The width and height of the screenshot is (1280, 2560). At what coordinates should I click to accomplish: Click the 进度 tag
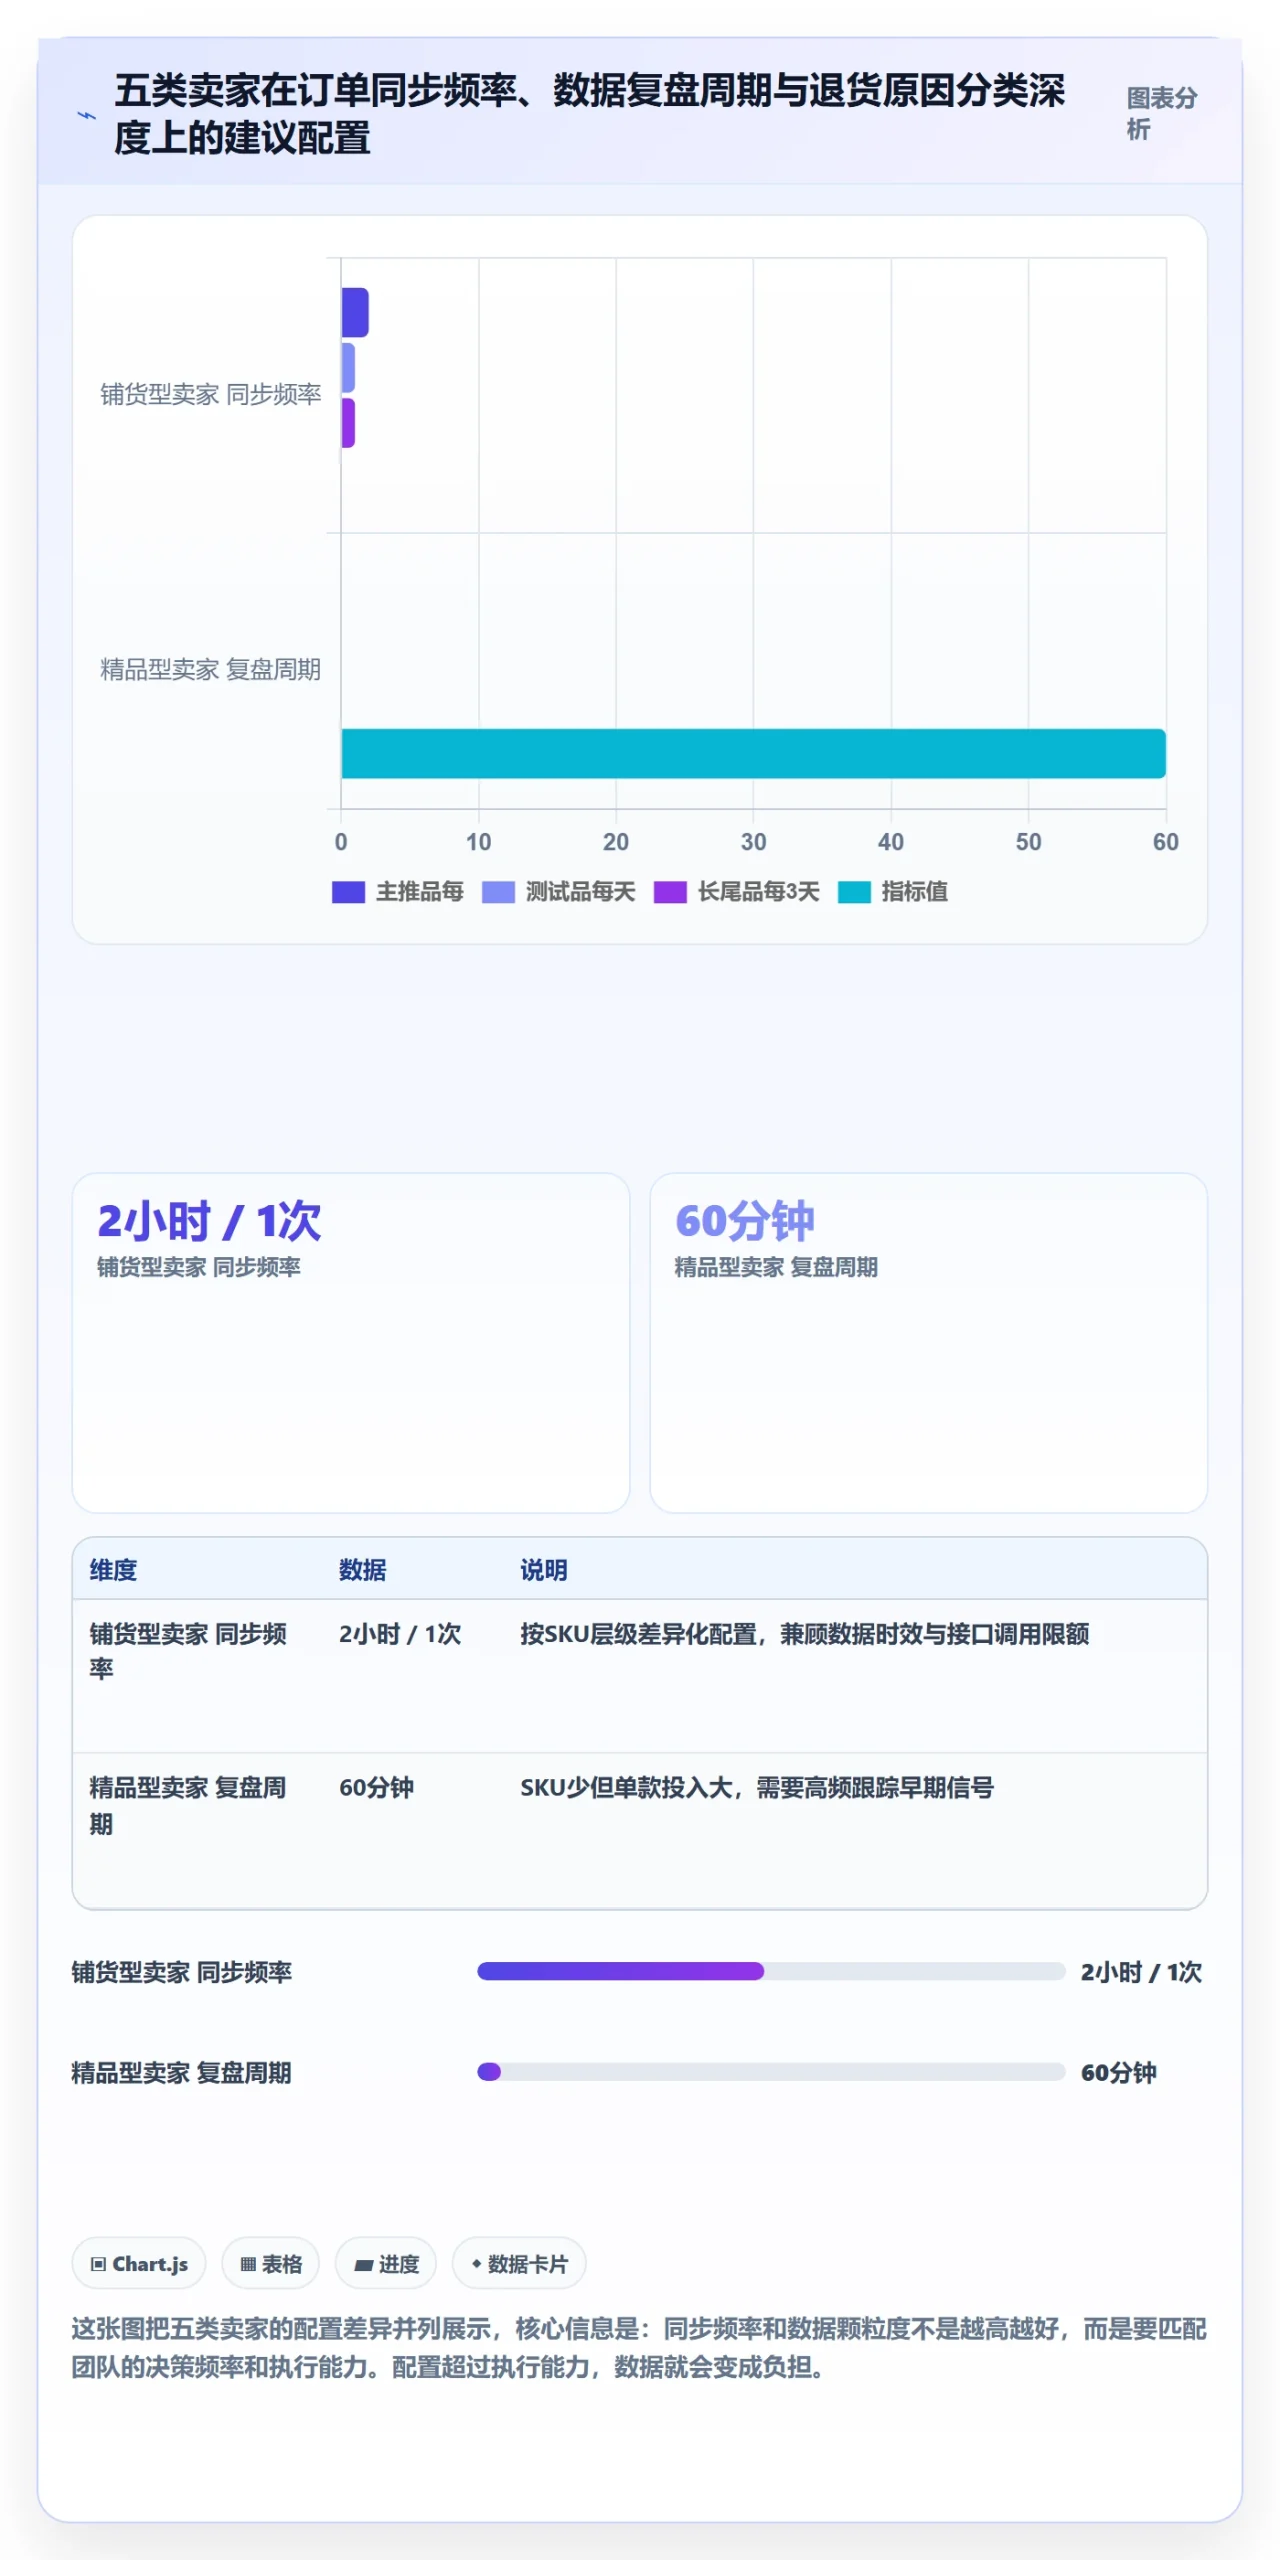point(386,2263)
